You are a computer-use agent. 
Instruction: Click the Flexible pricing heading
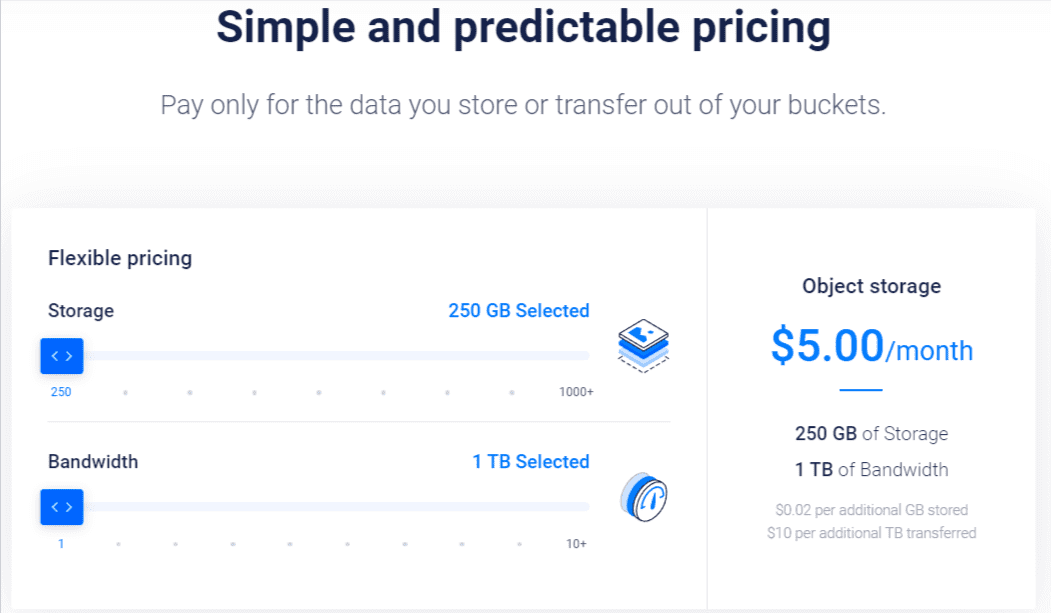tap(120, 258)
